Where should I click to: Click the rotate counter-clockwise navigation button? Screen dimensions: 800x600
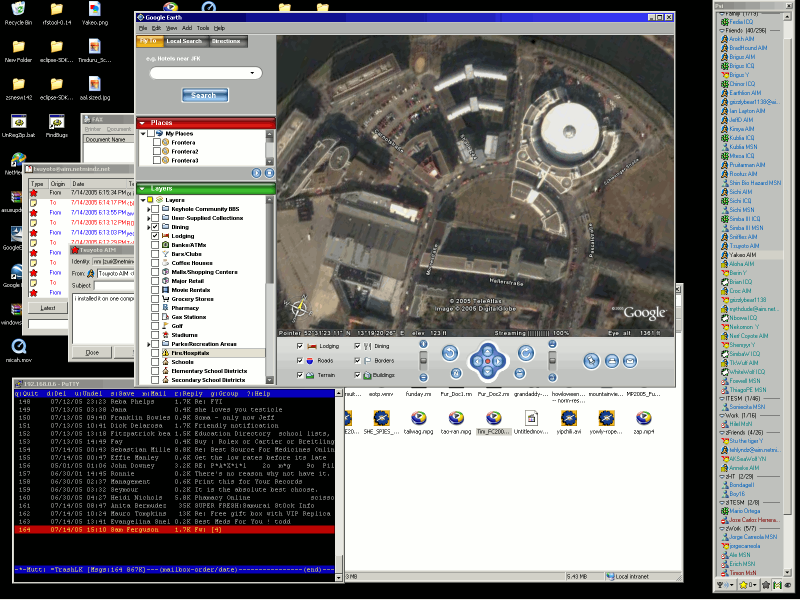tap(450, 352)
